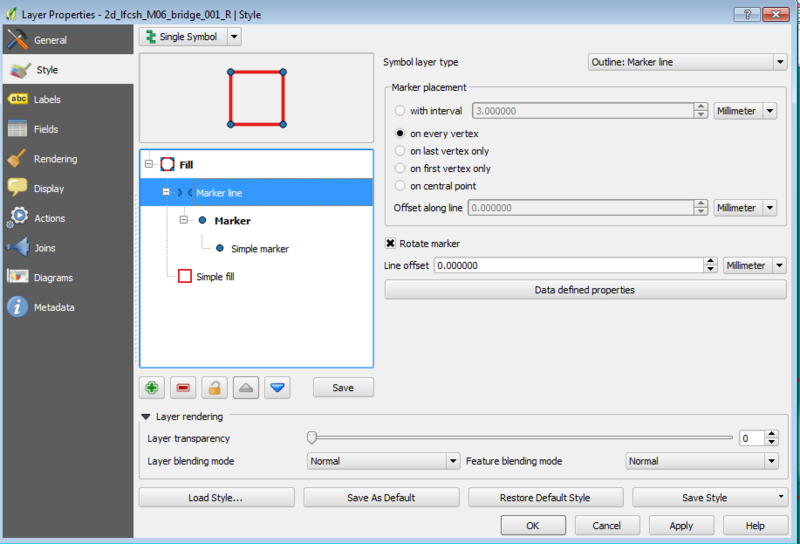800x544 pixels.
Task: Open the Metadata info section
Action: (x=53, y=307)
